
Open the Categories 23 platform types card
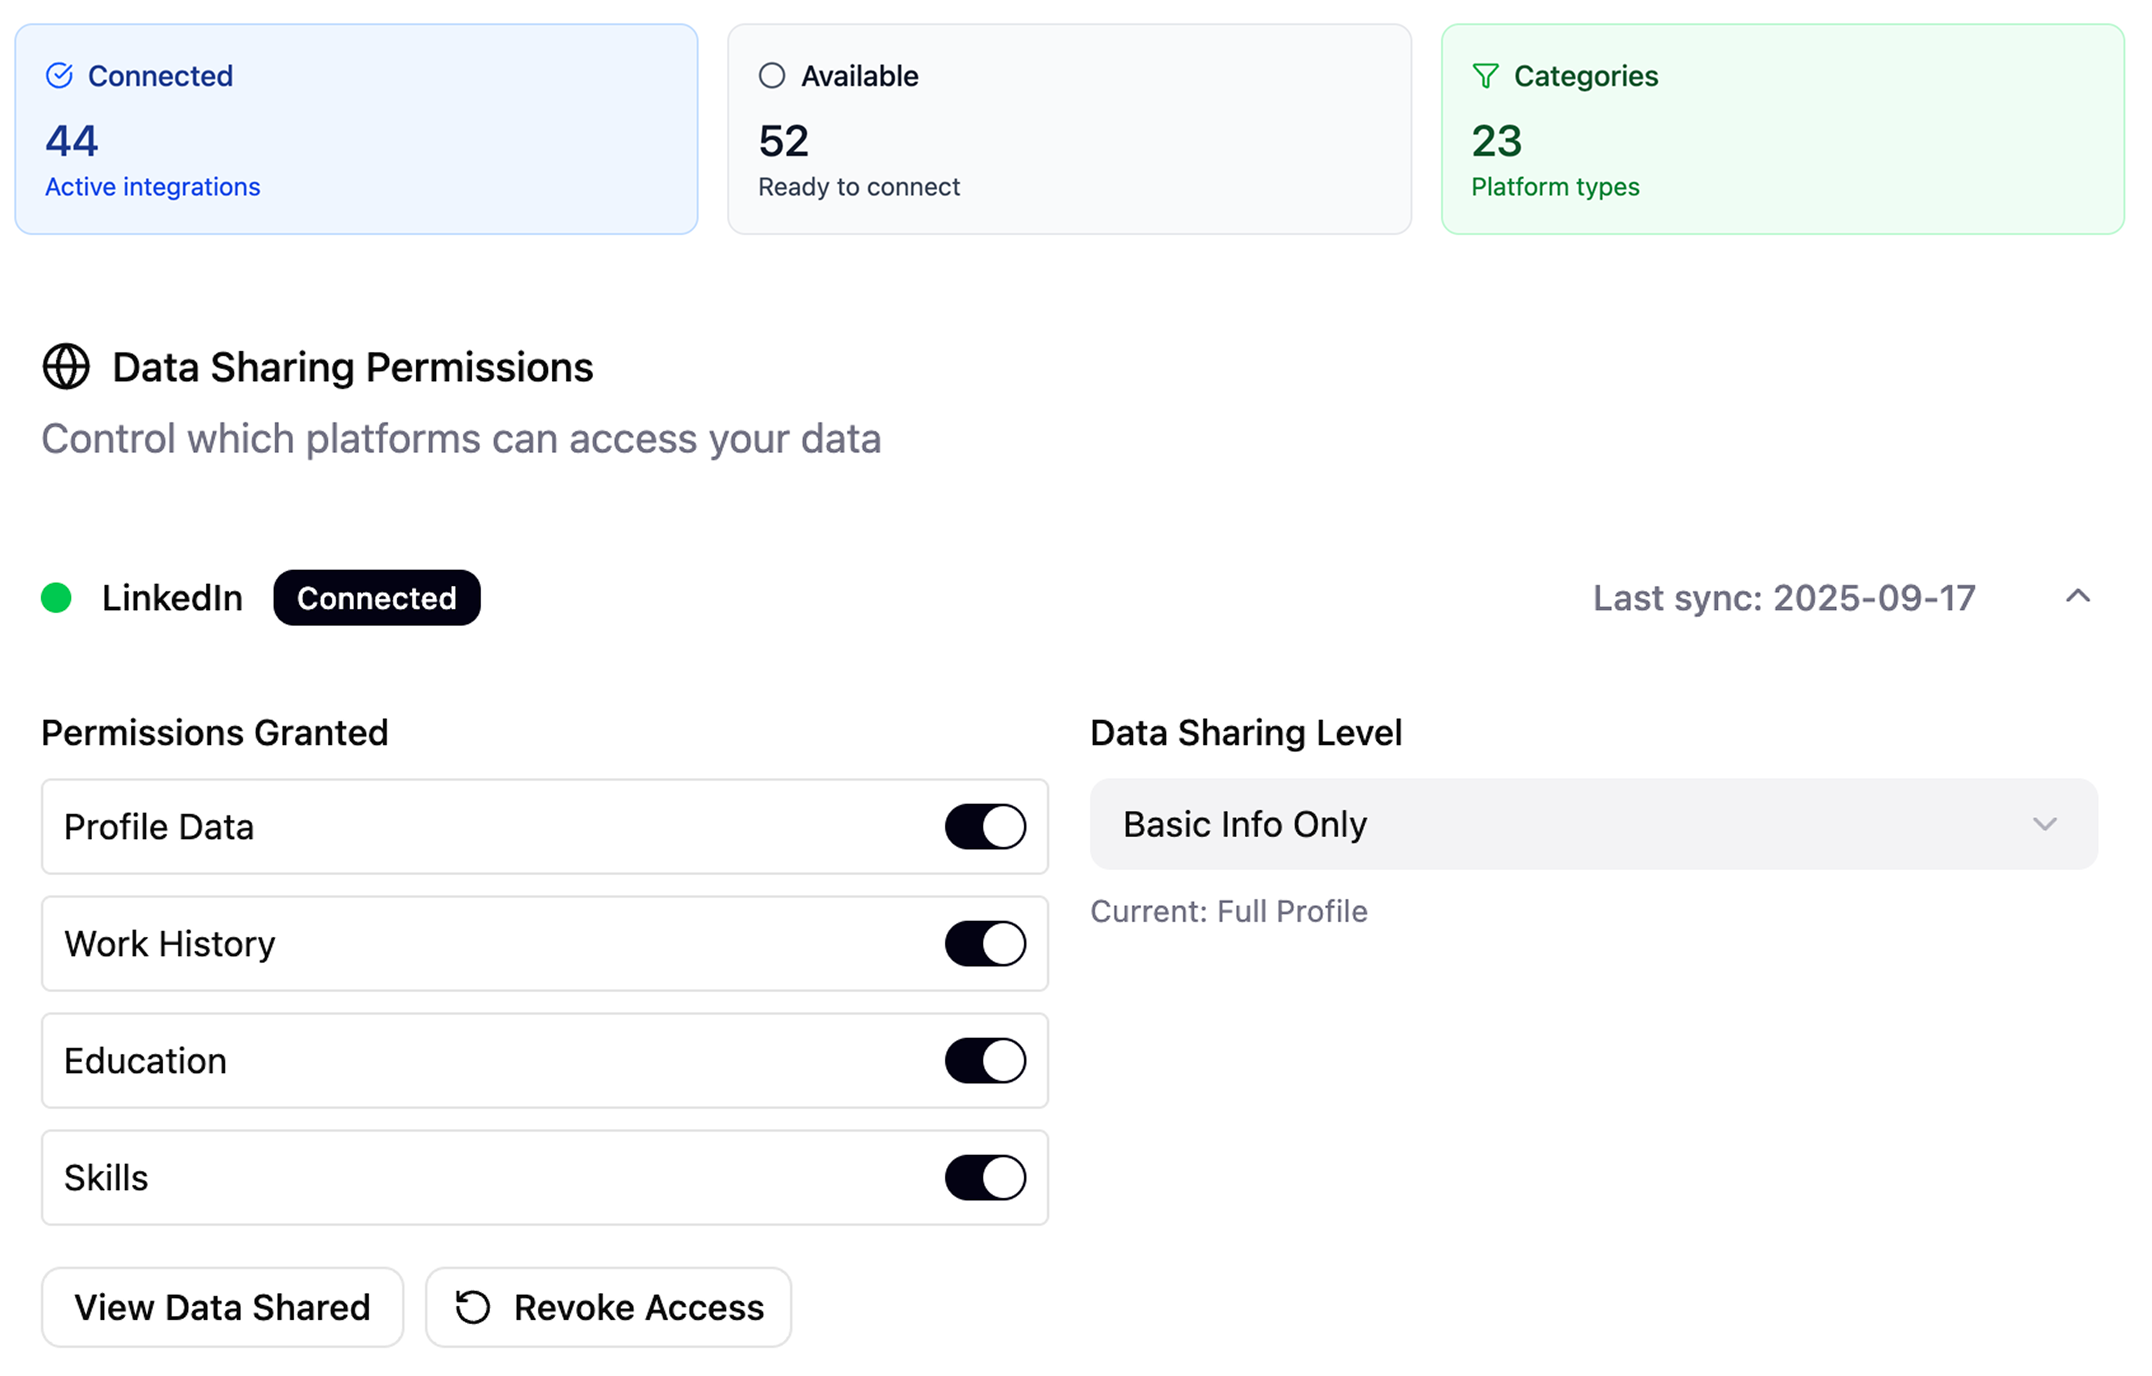pos(1782,130)
